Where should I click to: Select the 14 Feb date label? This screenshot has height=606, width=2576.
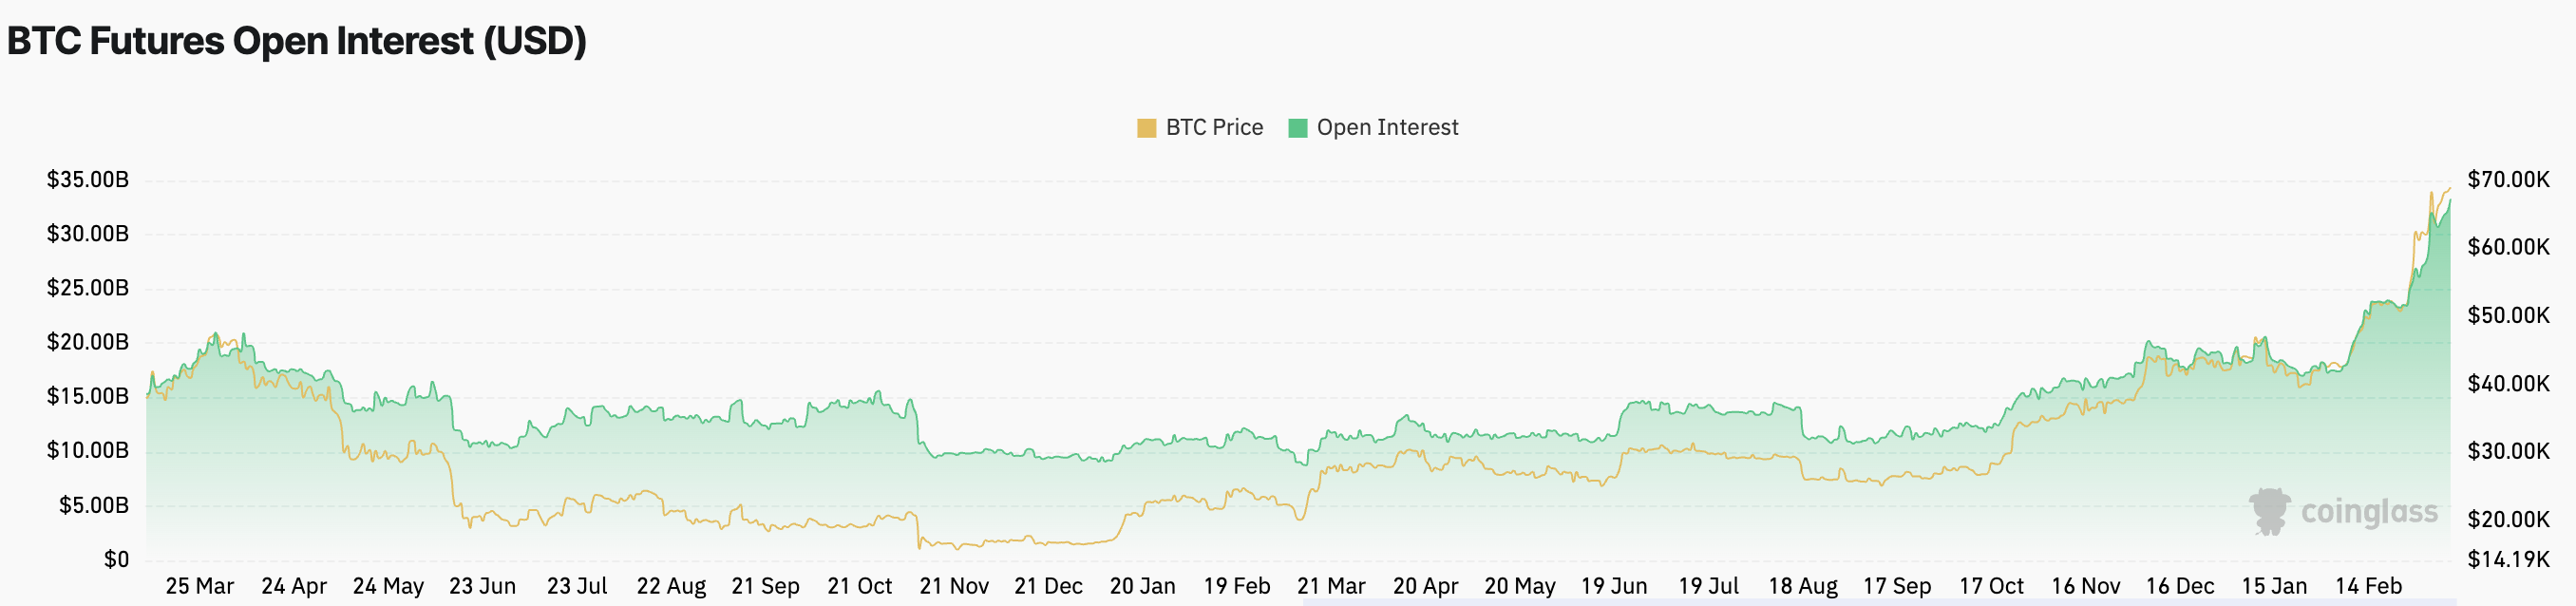tap(2368, 586)
